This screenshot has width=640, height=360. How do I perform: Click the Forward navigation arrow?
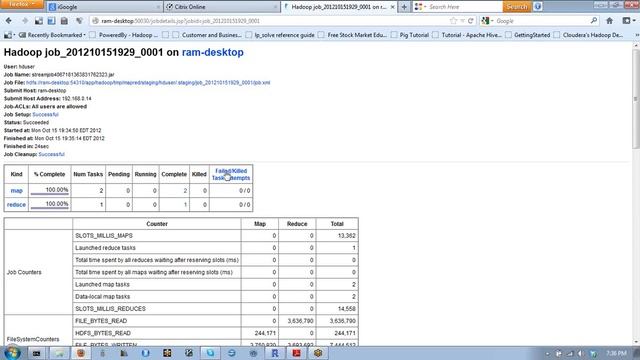(x=24, y=21)
